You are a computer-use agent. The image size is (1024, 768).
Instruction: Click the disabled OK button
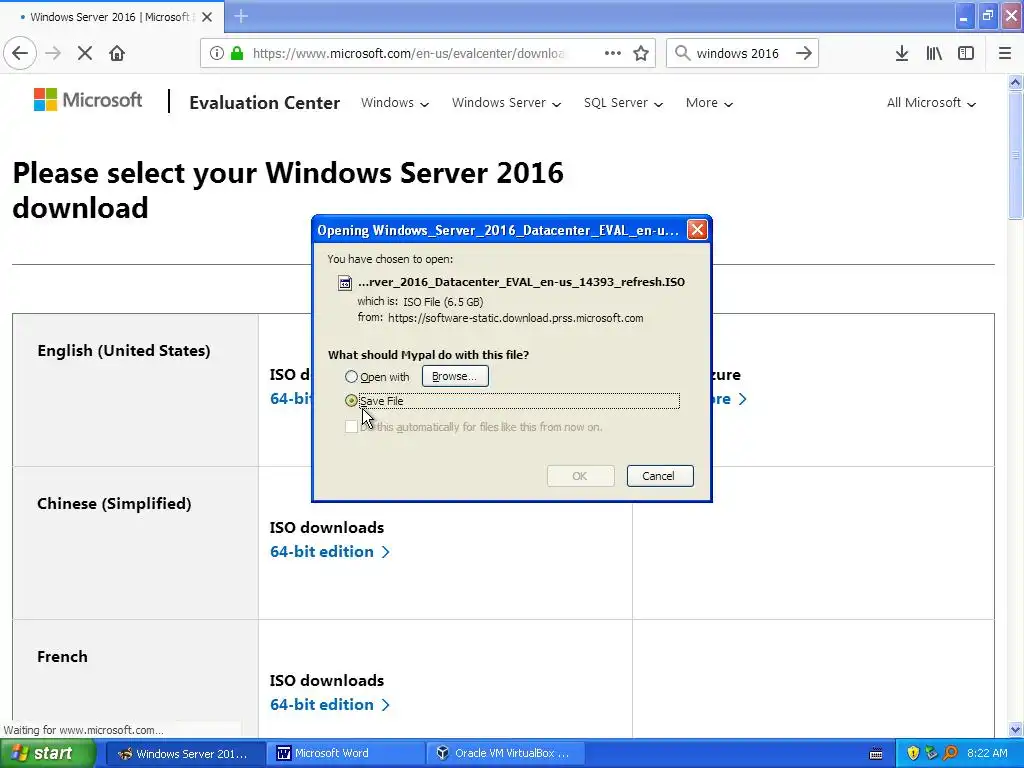click(x=580, y=476)
